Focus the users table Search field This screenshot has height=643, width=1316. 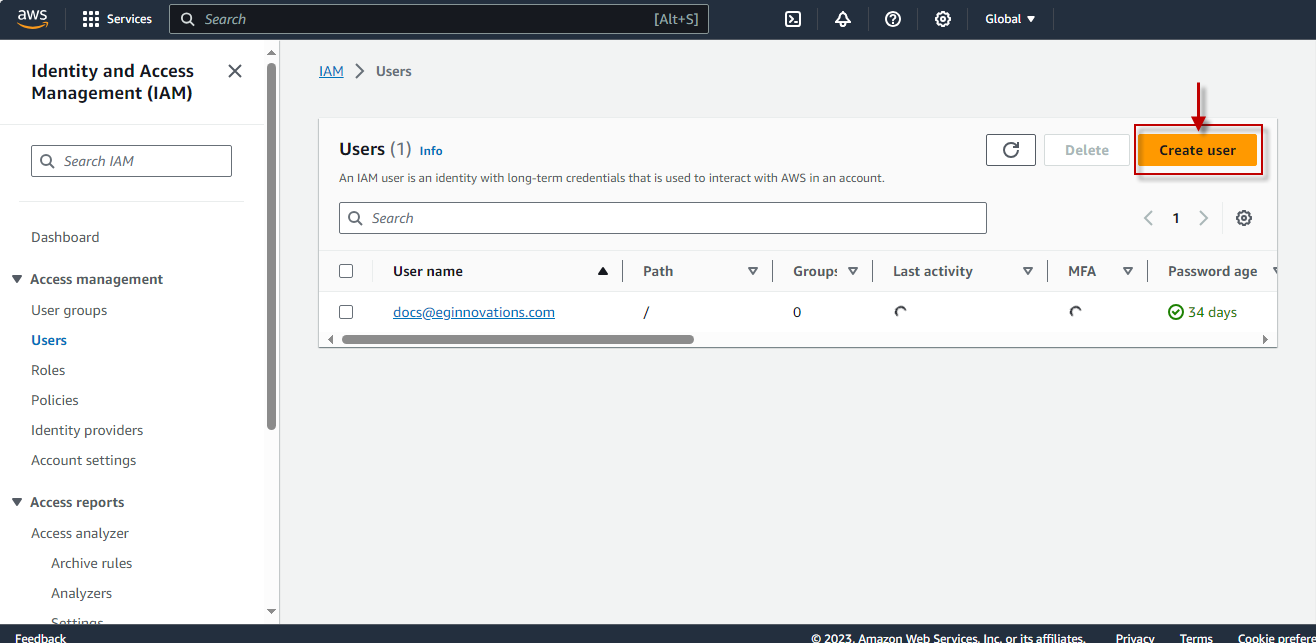663,218
